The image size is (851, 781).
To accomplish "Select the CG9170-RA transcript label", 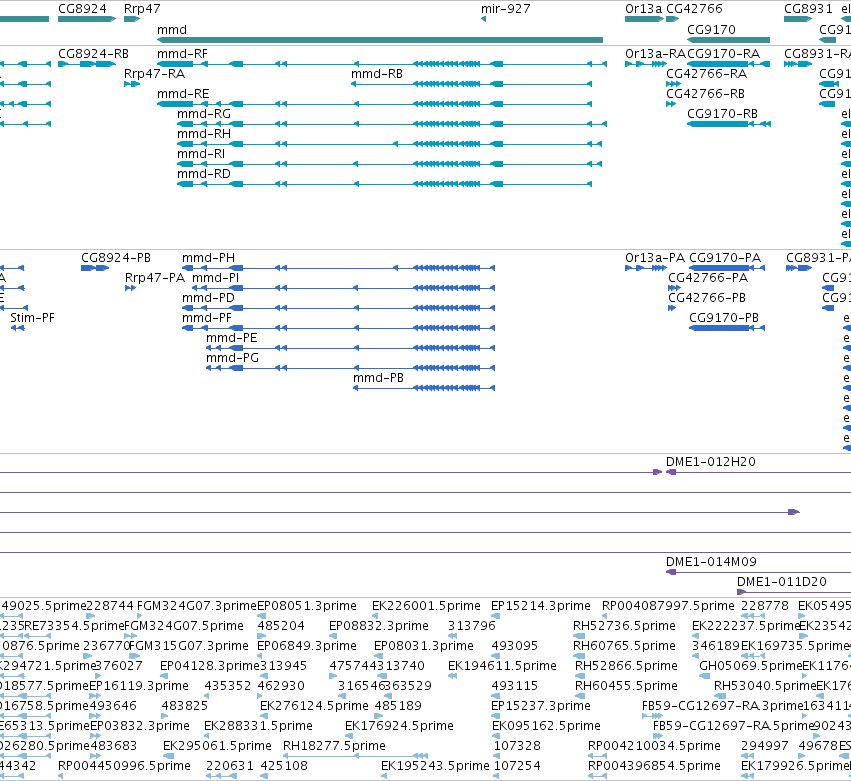I will [x=723, y=54].
